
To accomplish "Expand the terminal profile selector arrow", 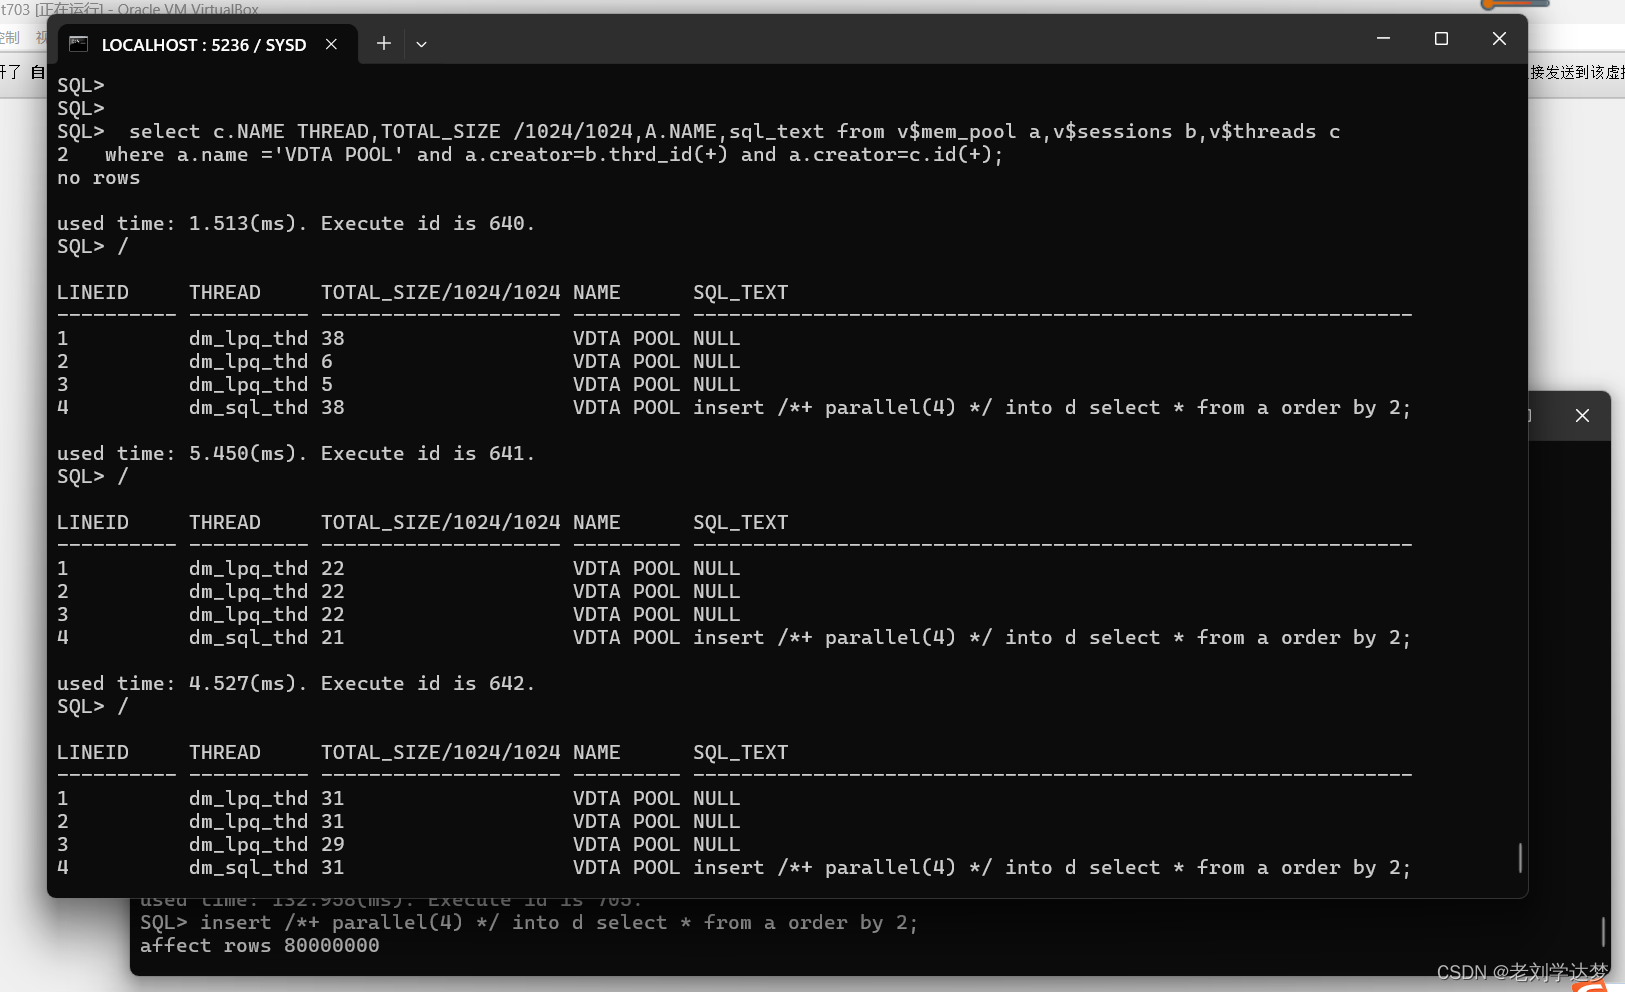I will (421, 44).
